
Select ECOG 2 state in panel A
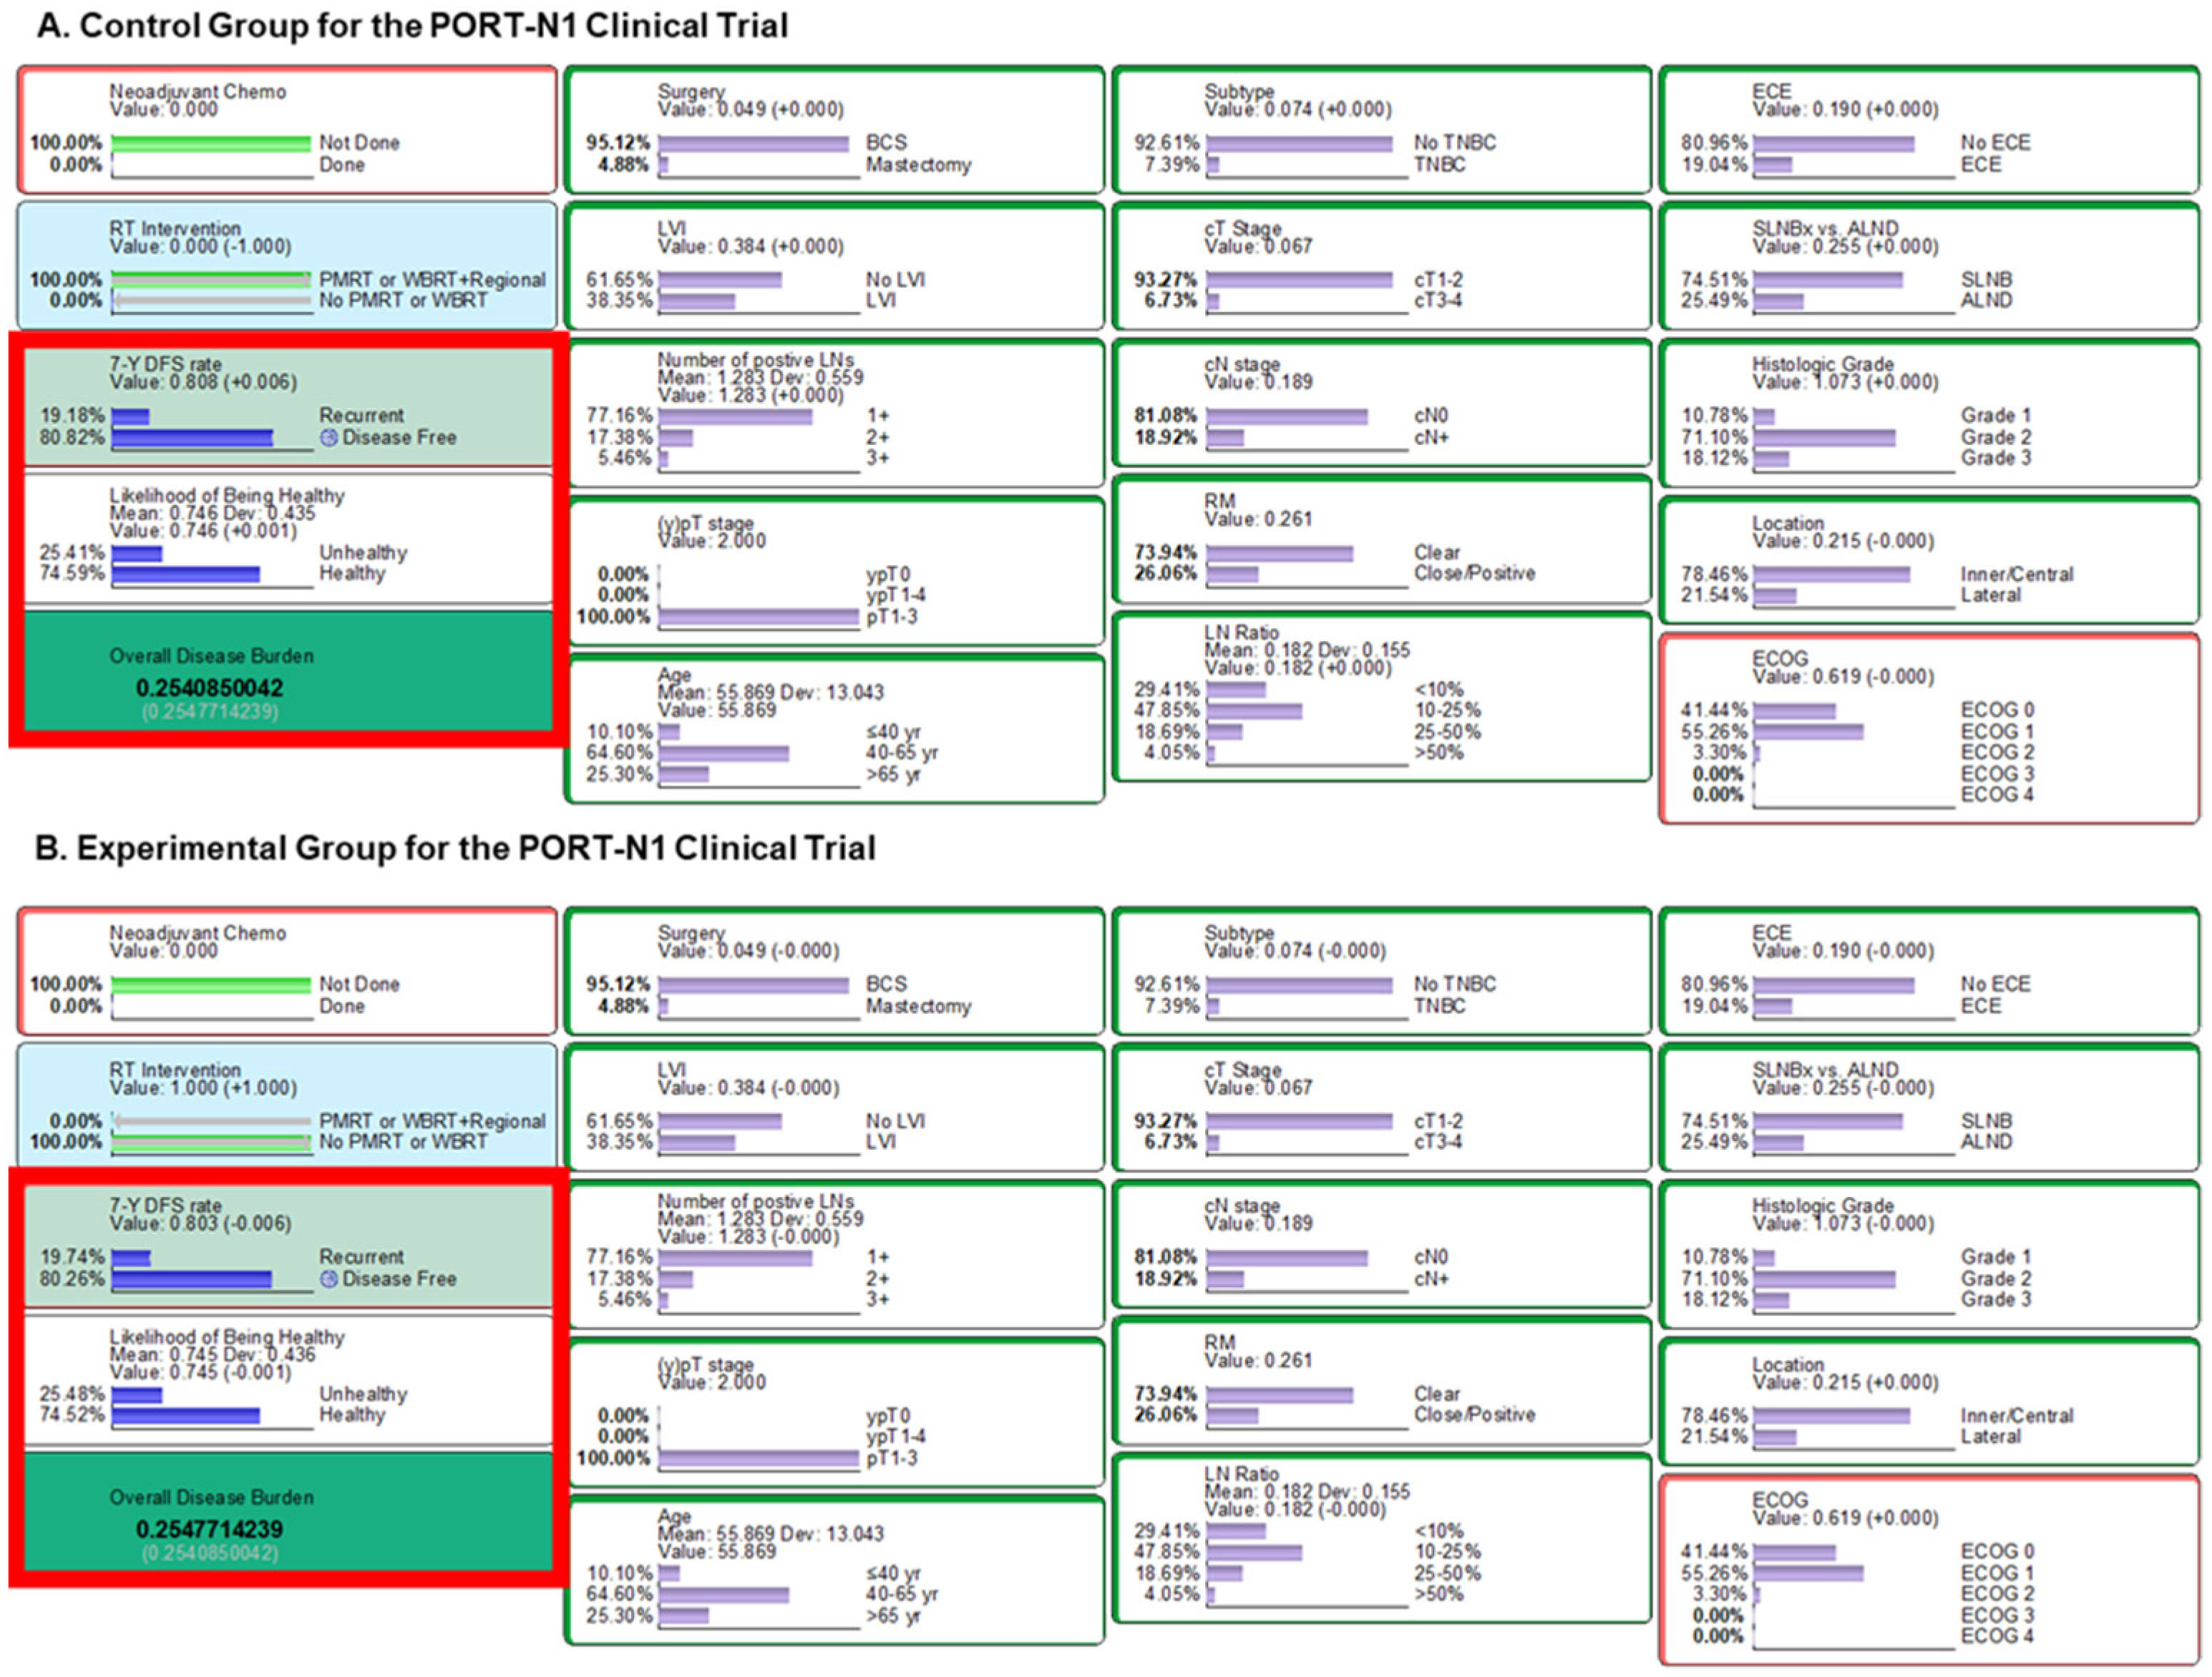(x=1757, y=753)
